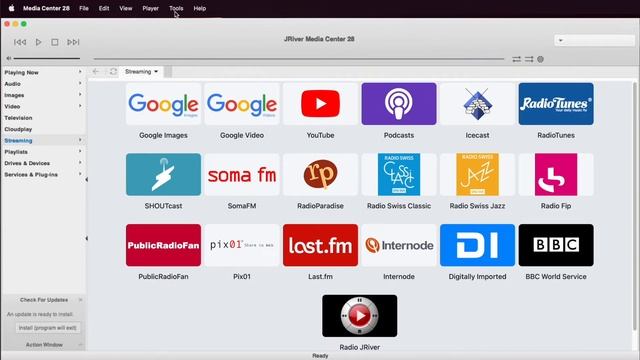This screenshot has width=640, height=360.
Task: Expand the Audio section arrow
Action: pos(80,83)
